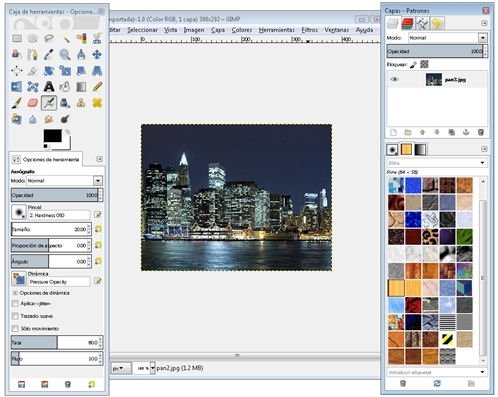Select the Paths tool
Screen dimensions: 498x397
(33, 54)
